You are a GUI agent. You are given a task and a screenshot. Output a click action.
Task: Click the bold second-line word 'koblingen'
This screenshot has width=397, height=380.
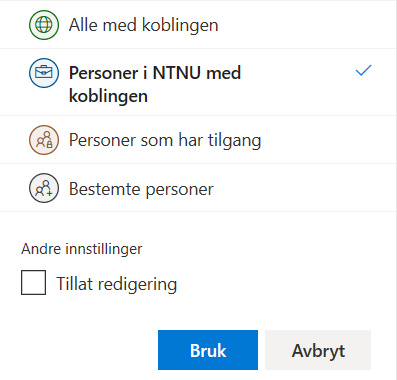click(x=108, y=96)
